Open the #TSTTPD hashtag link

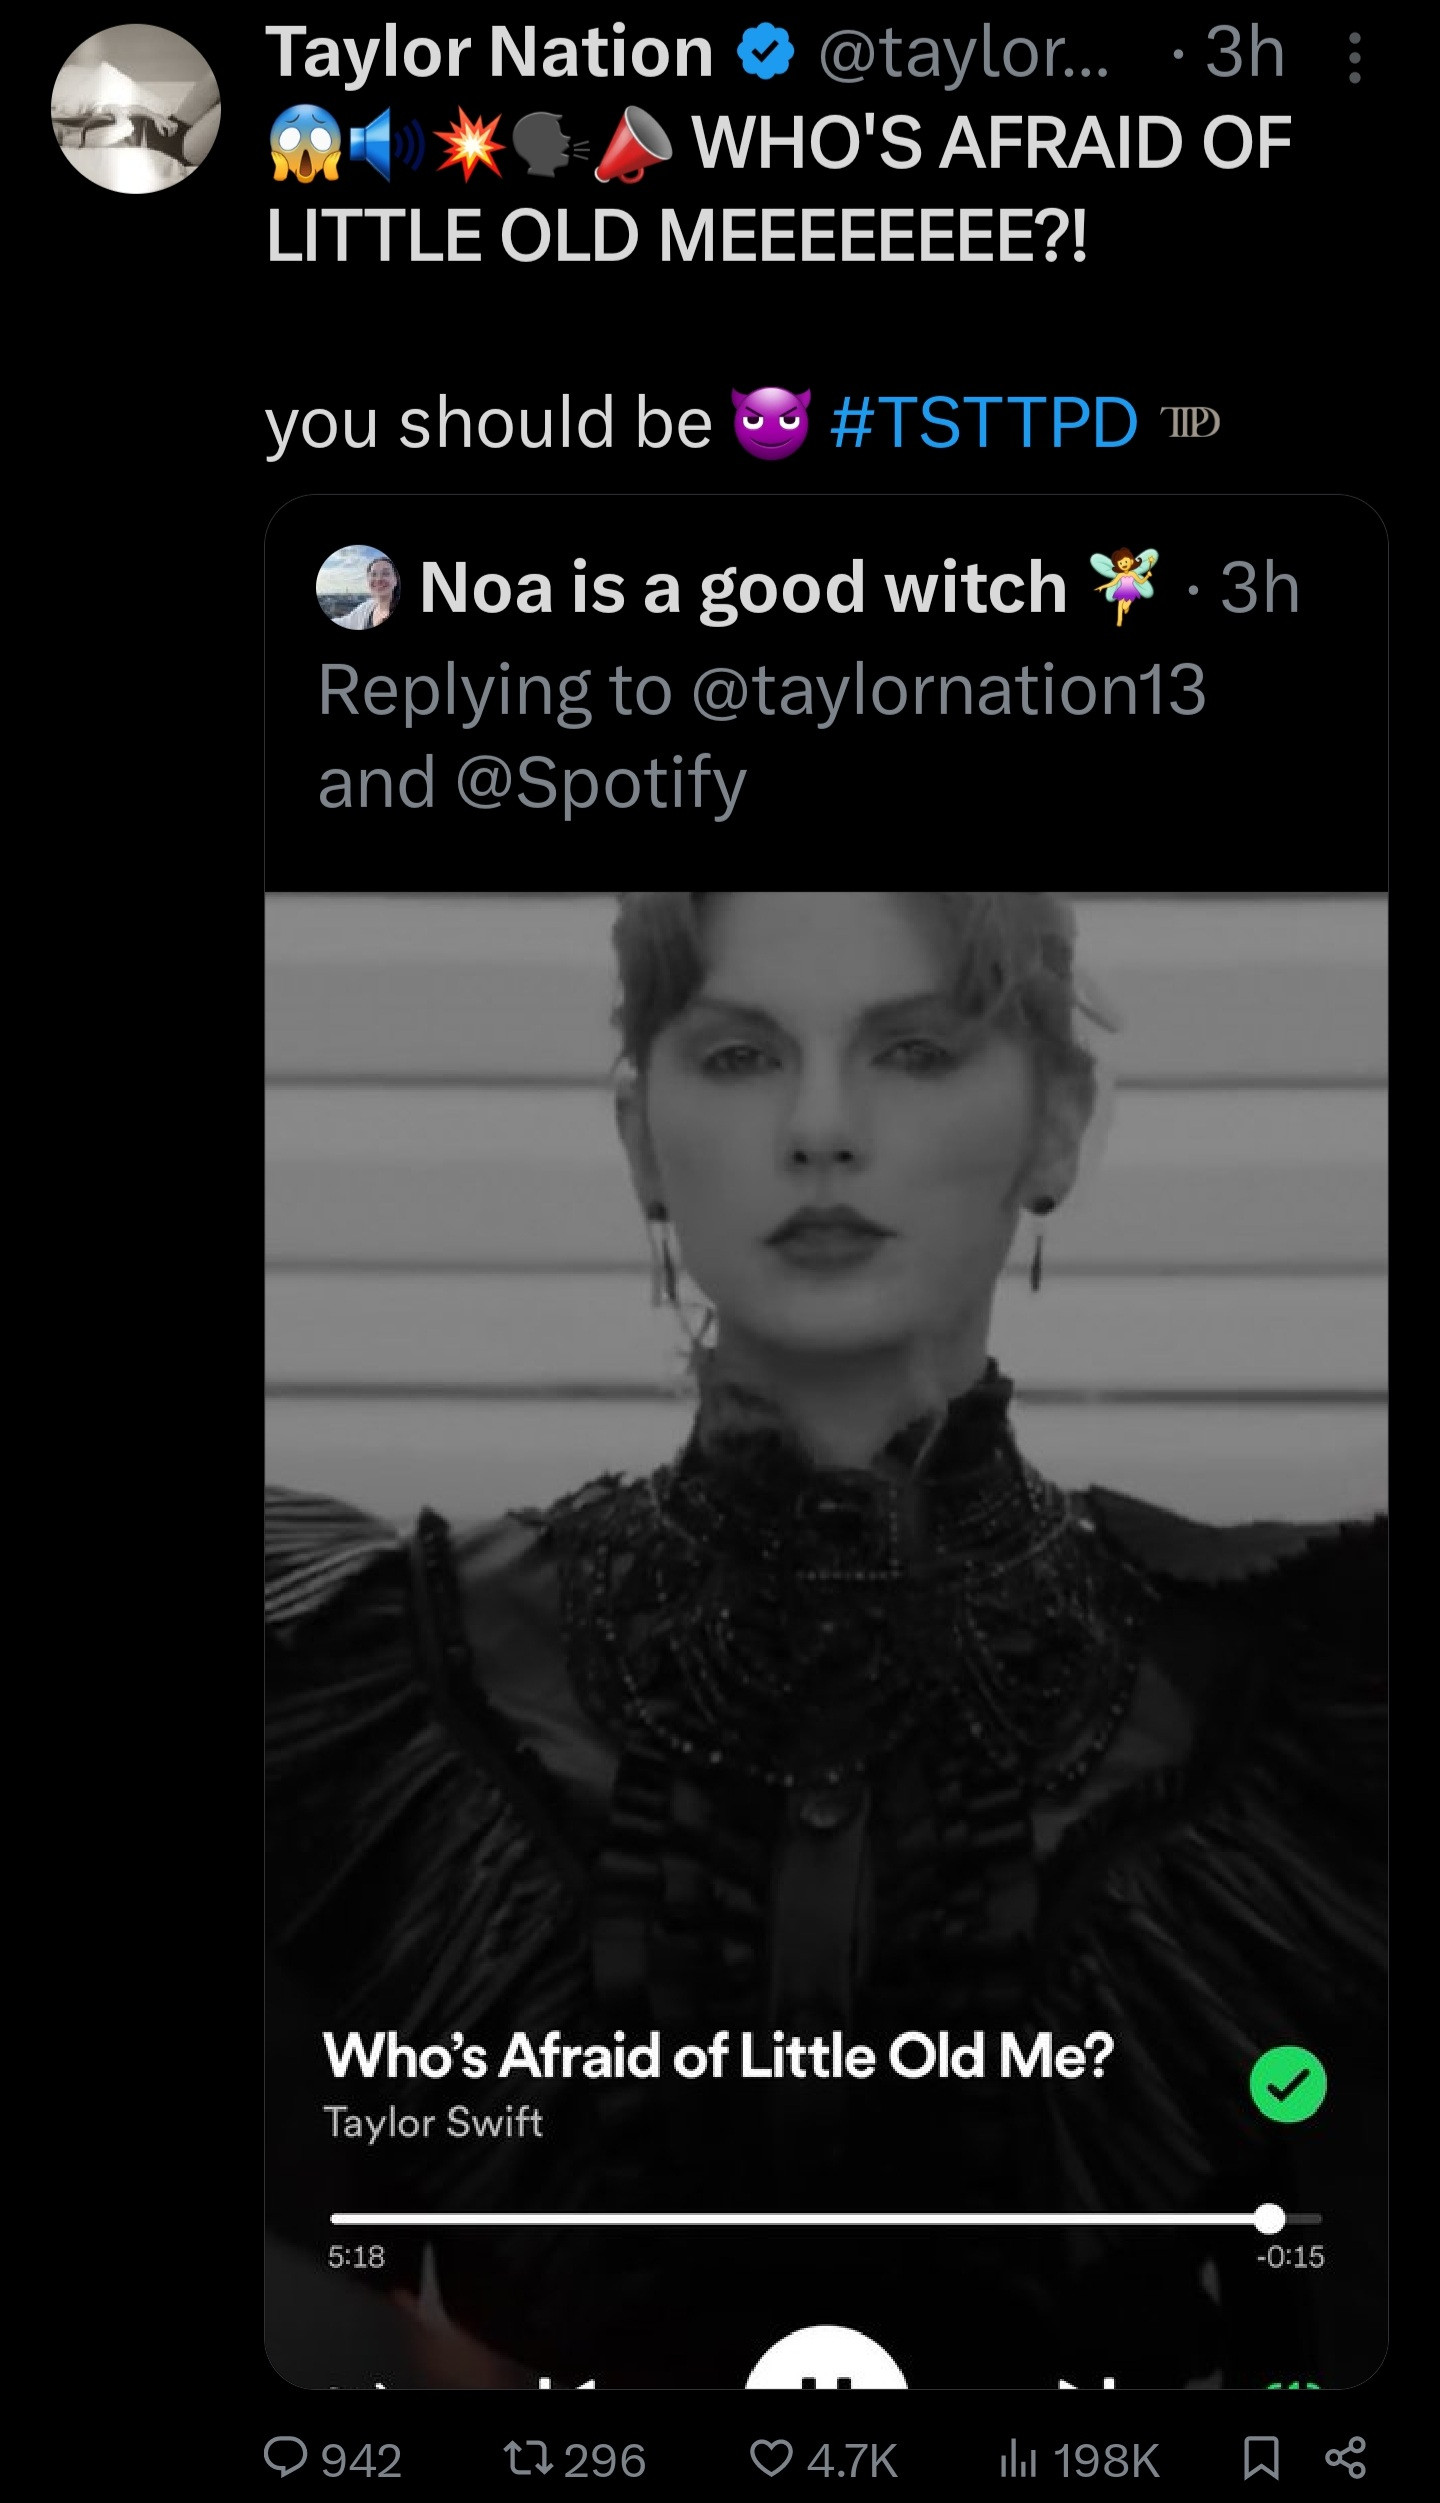[983, 422]
